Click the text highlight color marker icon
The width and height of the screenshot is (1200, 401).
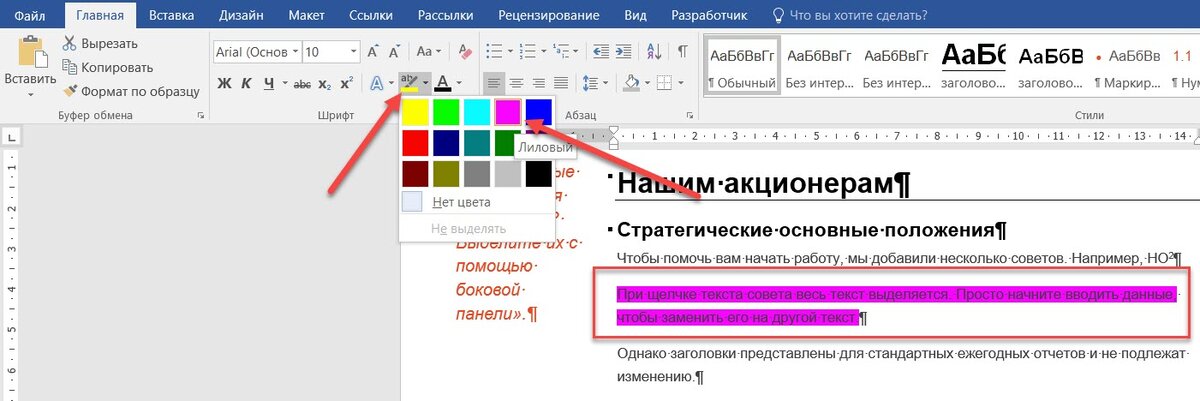(x=409, y=82)
